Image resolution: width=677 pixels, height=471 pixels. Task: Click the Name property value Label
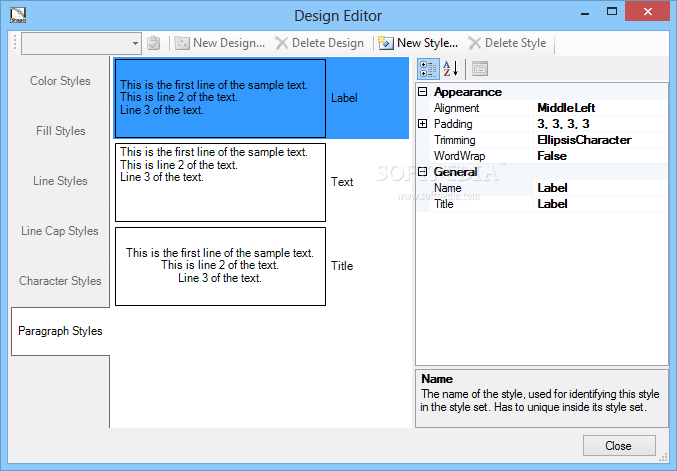552,188
